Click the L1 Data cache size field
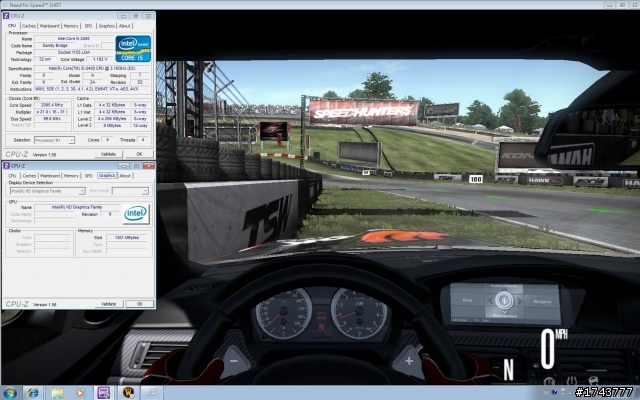This screenshot has height=400, width=640. pos(112,105)
